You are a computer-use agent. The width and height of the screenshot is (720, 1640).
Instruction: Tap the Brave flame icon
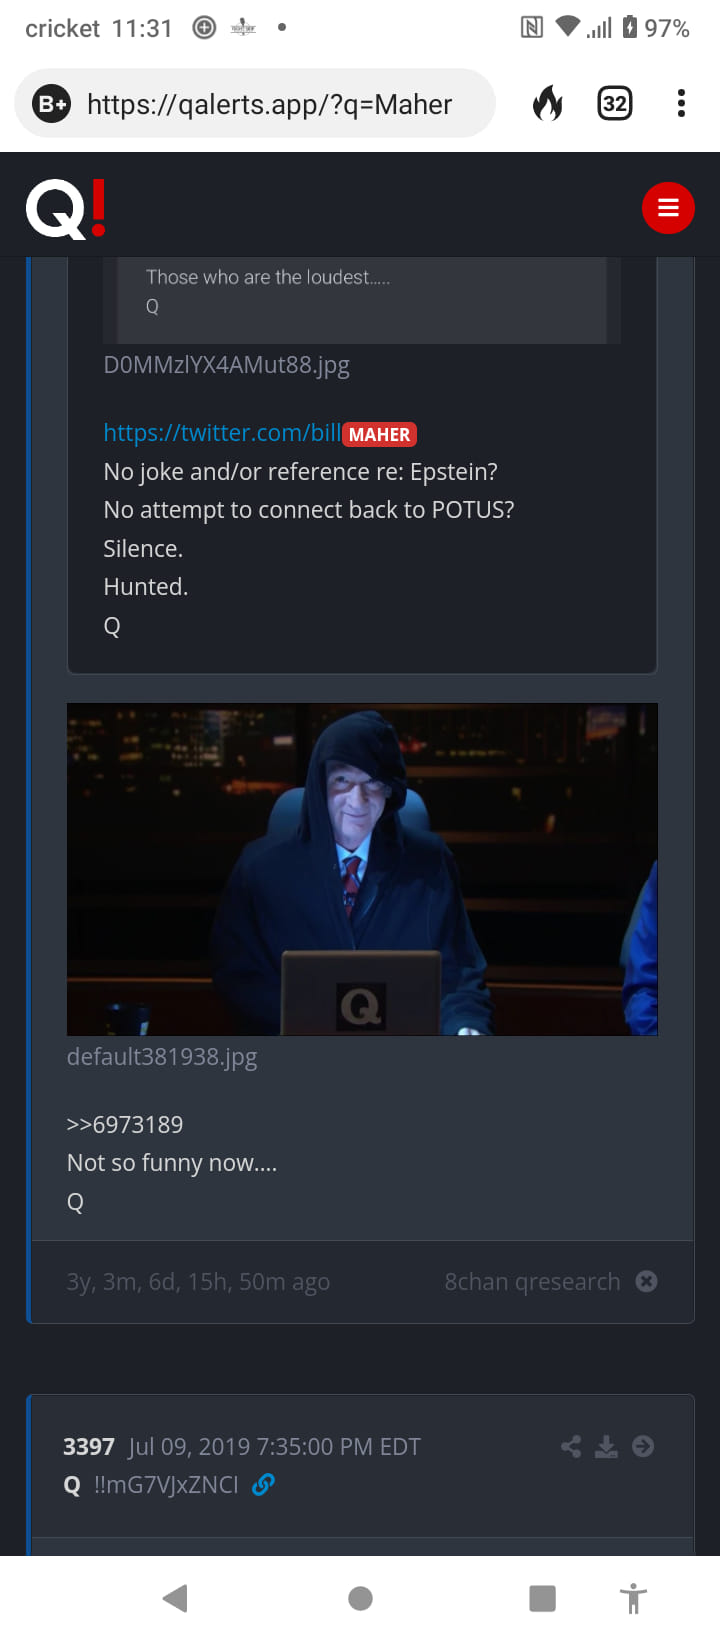tap(547, 103)
